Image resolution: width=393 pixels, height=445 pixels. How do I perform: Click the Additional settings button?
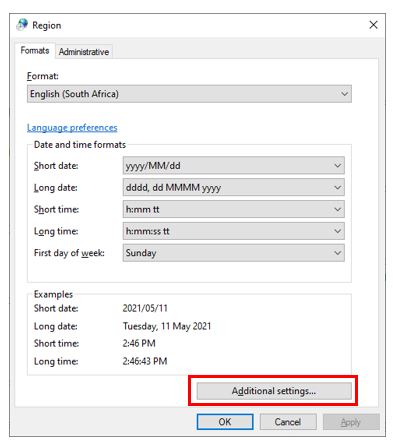274,391
